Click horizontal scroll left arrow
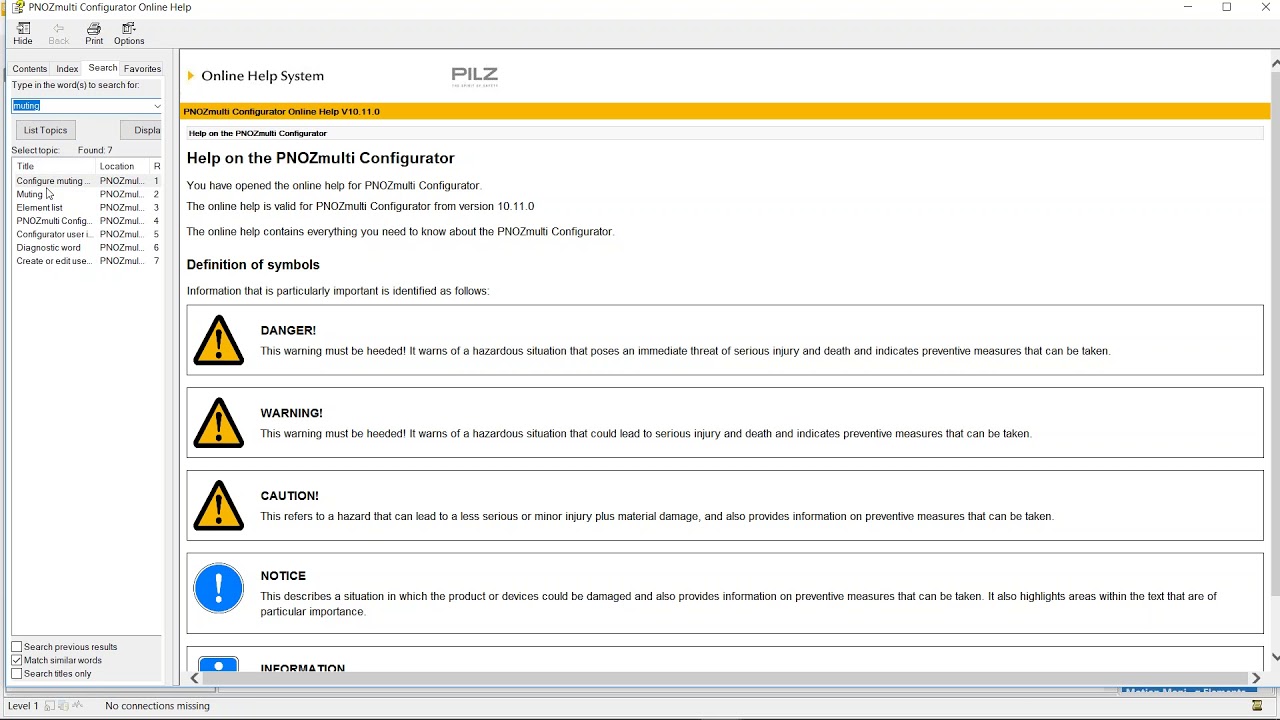This screenshot has height=720, width=1280. point(194,678)
